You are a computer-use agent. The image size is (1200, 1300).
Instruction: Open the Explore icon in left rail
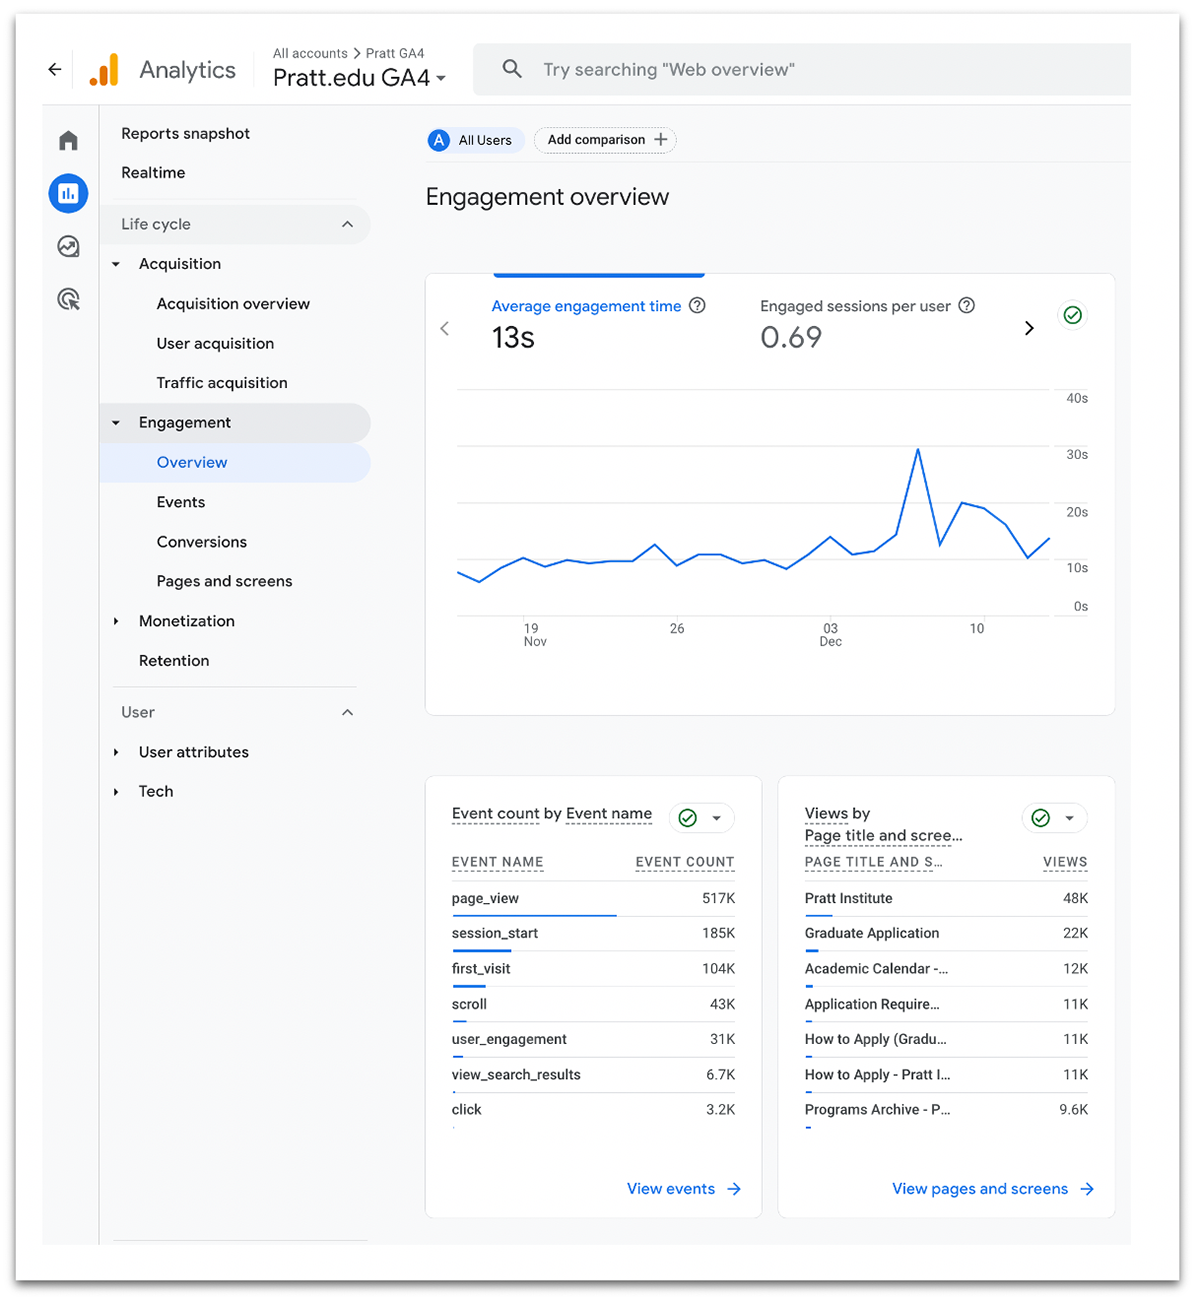coord(68,246)
